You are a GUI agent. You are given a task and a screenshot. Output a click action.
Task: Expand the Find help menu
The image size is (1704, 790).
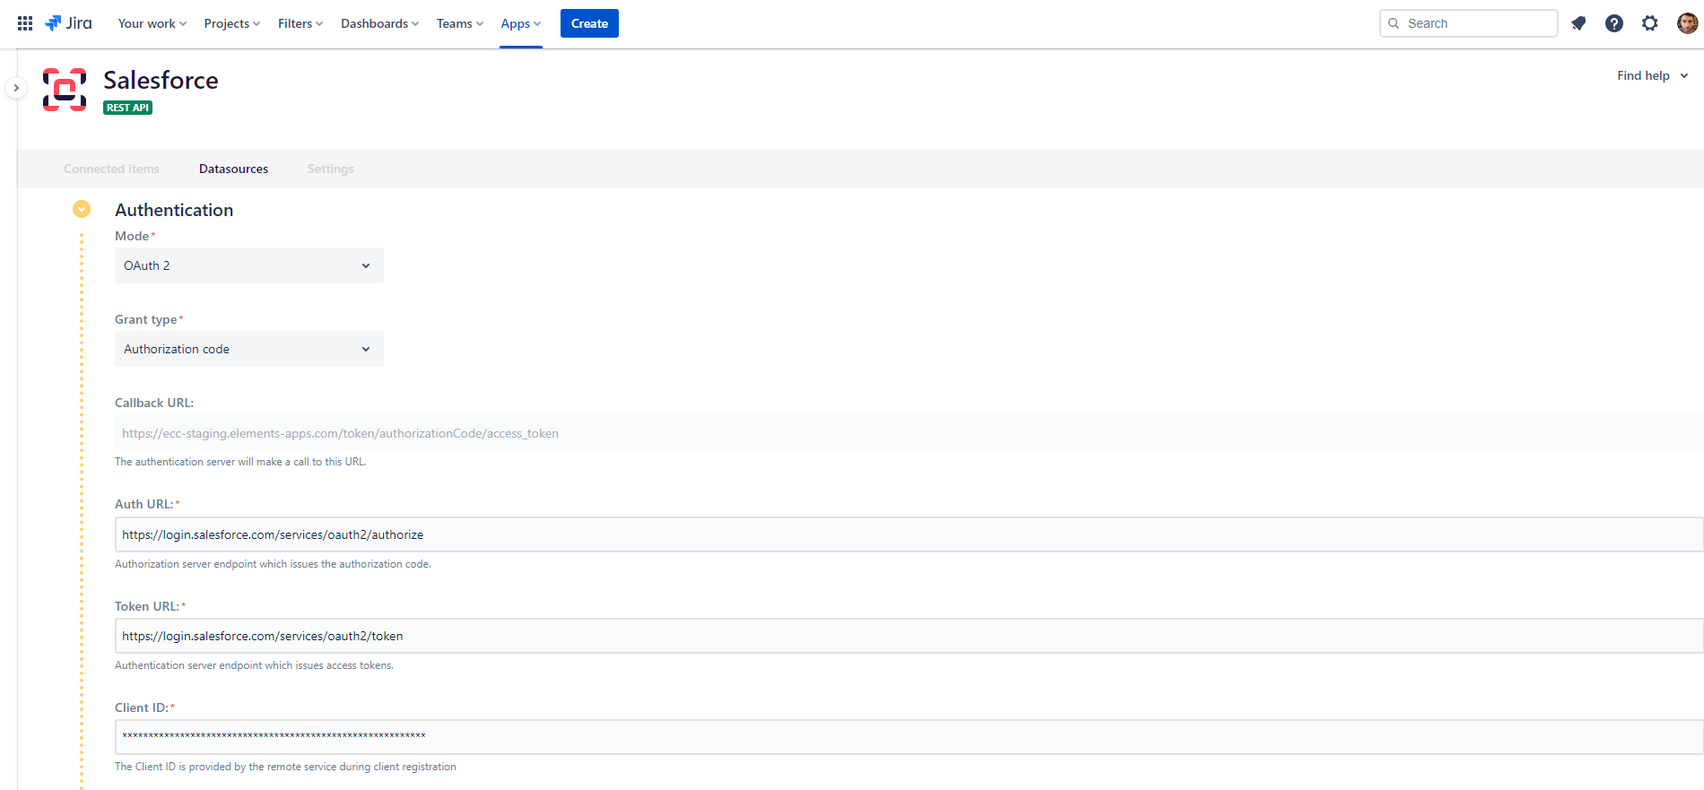[1652, 76]
